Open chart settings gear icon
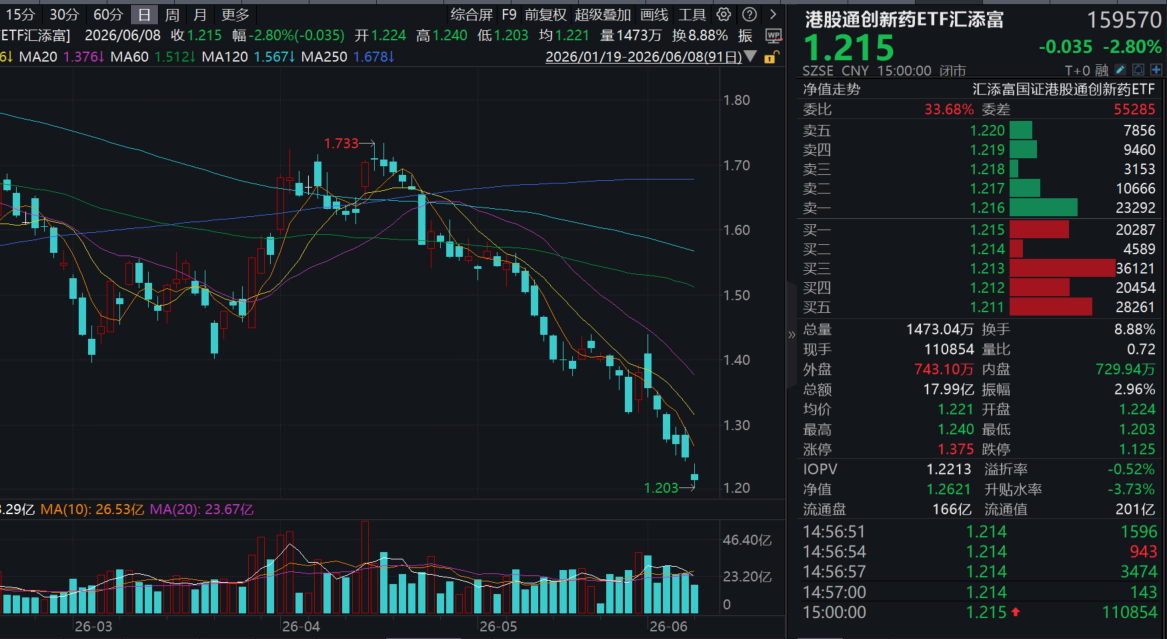The height and width of the screenshot is (639, 1167). pos(723,14)
